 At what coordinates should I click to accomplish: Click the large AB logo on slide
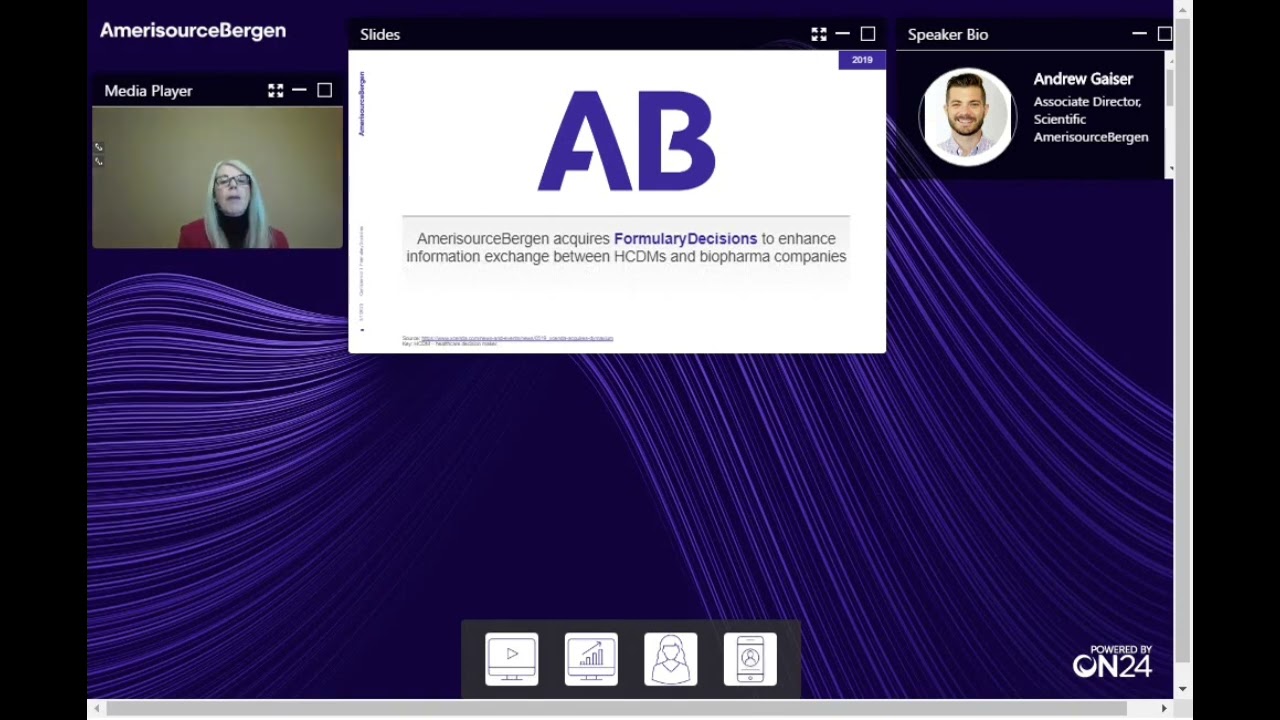[627, 141]
